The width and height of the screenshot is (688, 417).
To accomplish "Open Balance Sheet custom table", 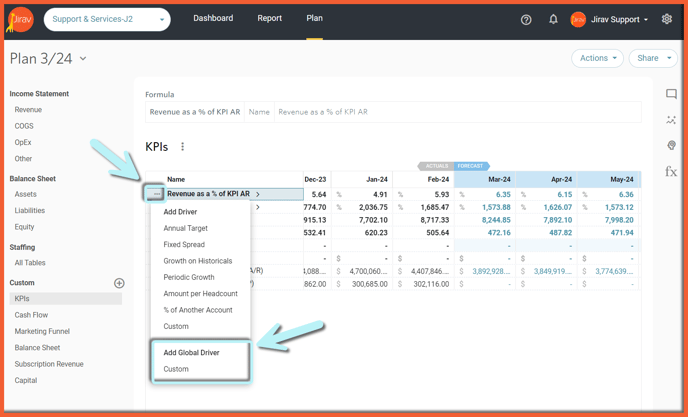I will click(x=37, y=348).
